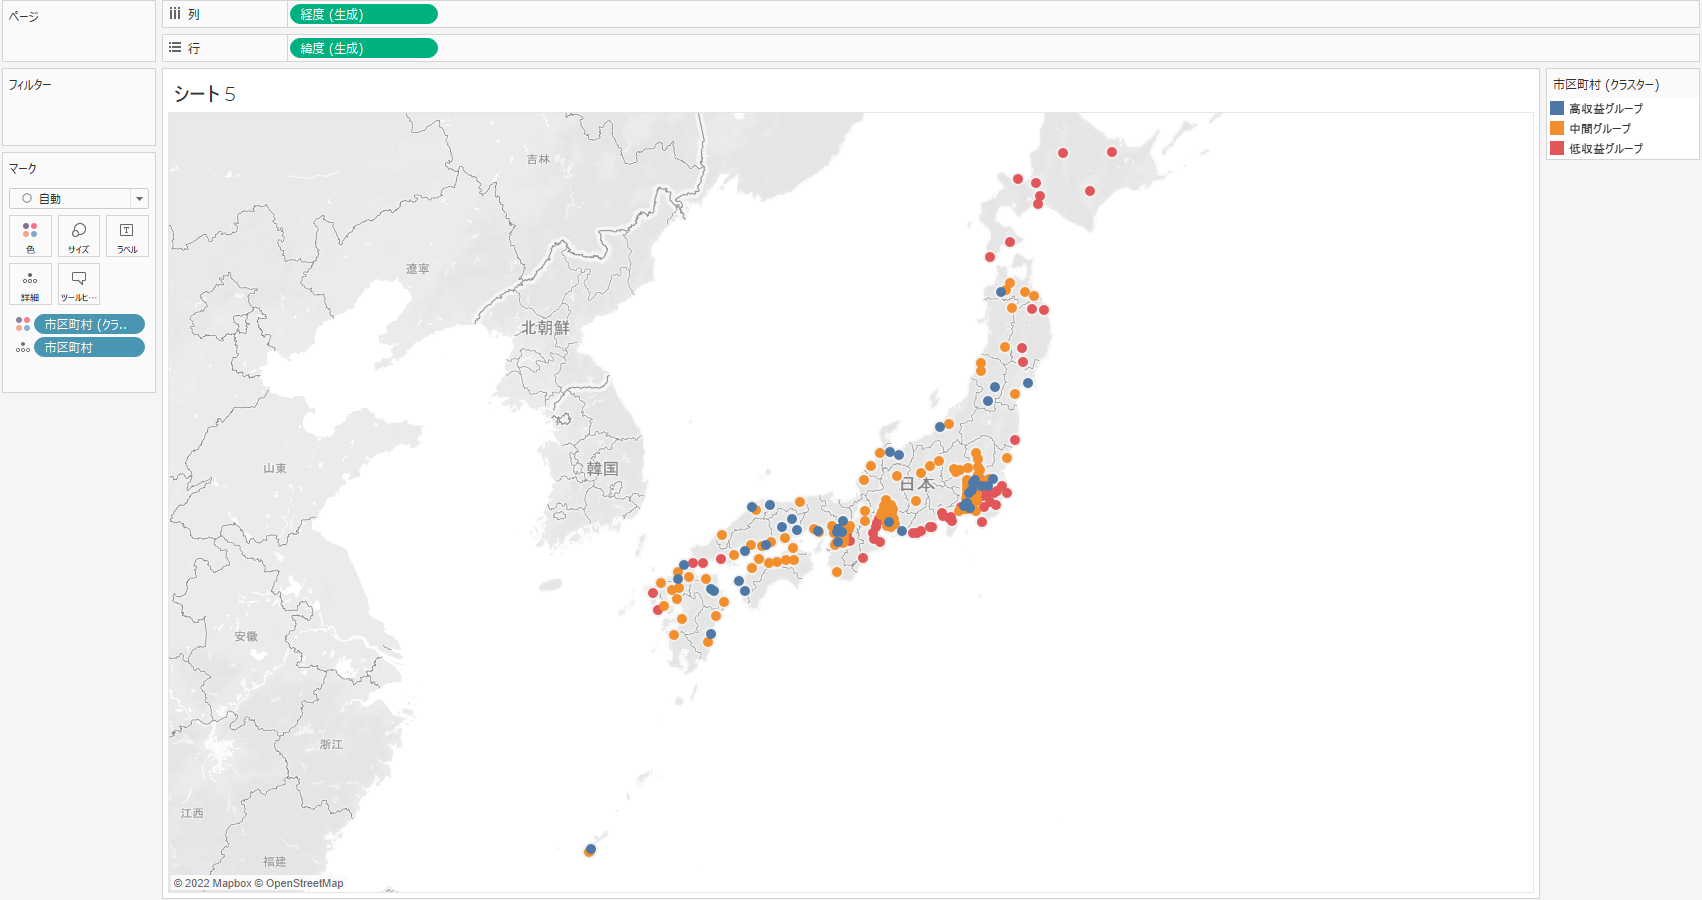
Task: Select the 市区町村 detail pill in marks
Action: point(89,347)
